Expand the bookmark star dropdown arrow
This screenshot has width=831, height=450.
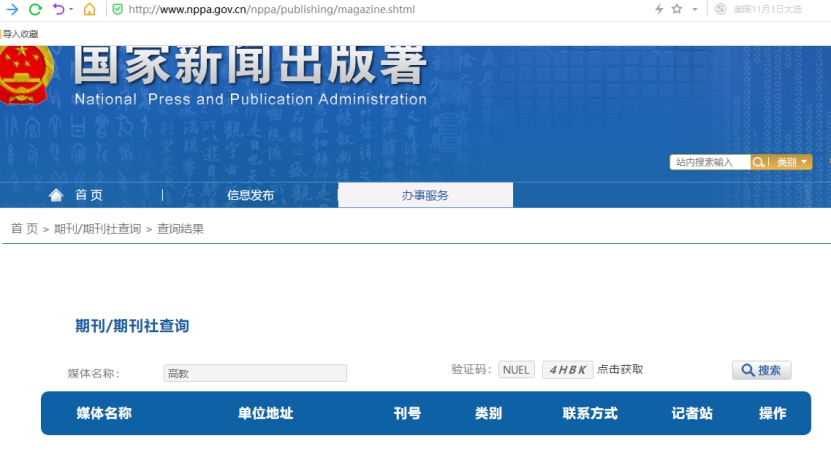click(x=695, y=9)
